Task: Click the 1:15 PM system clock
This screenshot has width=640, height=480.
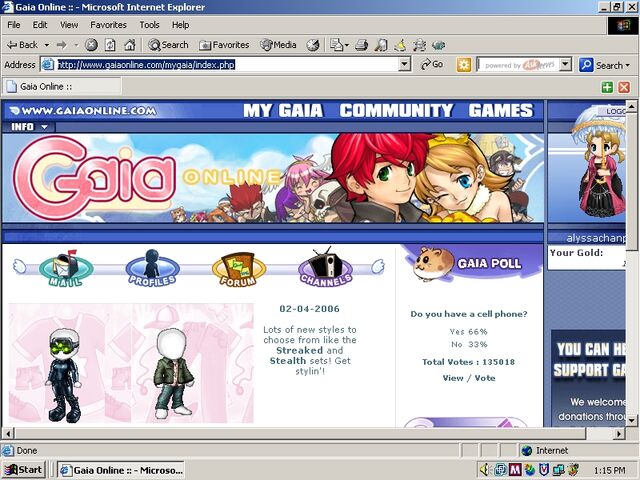Action: [x=609, y=470]
